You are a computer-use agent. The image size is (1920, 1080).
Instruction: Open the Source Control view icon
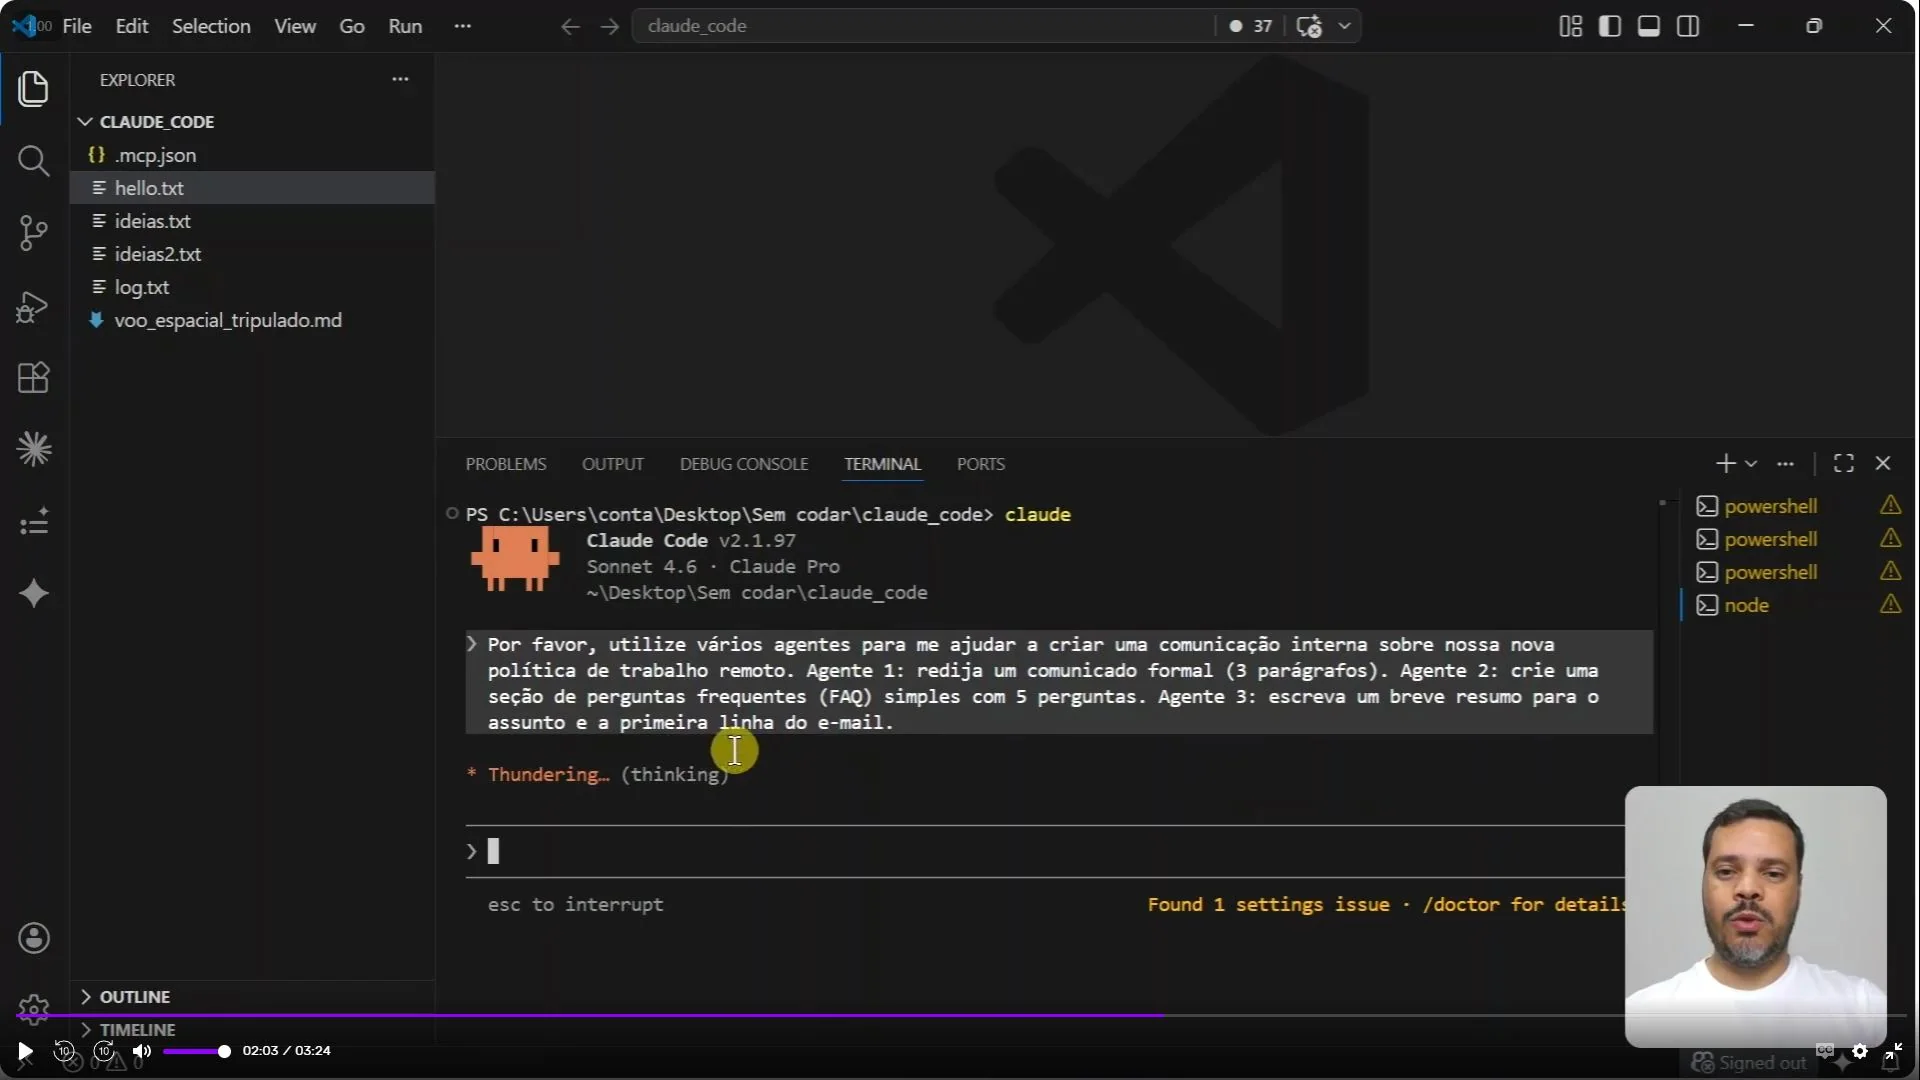click(x=34, y=233)
